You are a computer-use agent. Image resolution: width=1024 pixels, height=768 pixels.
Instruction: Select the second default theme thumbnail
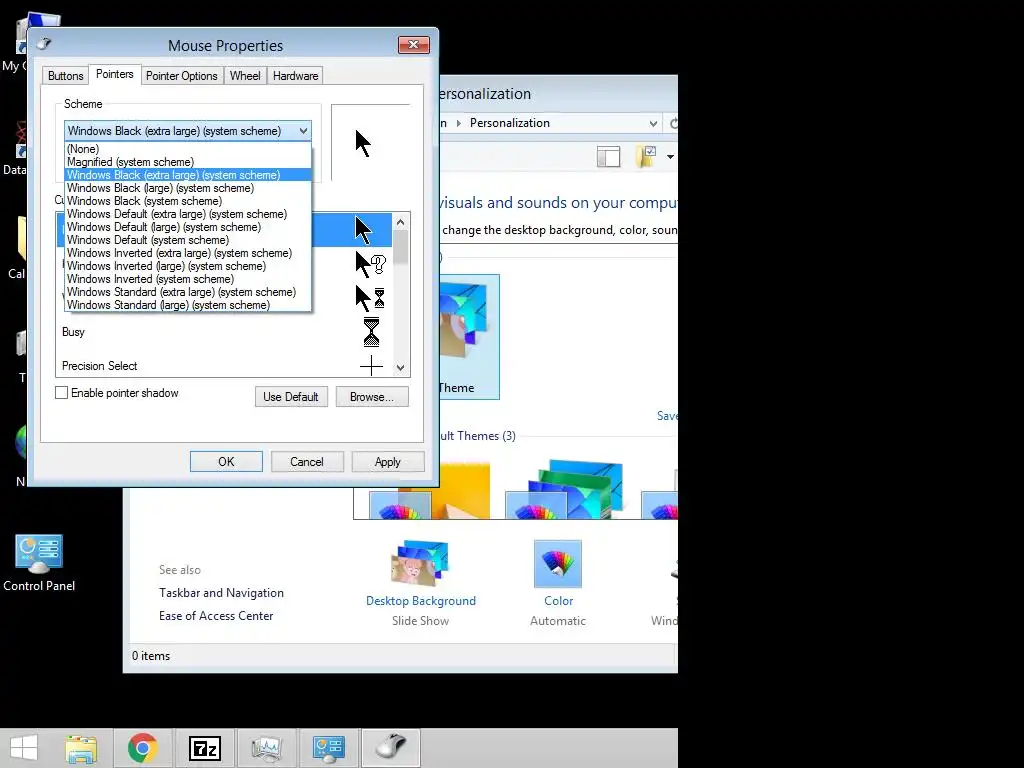[563, 490]
